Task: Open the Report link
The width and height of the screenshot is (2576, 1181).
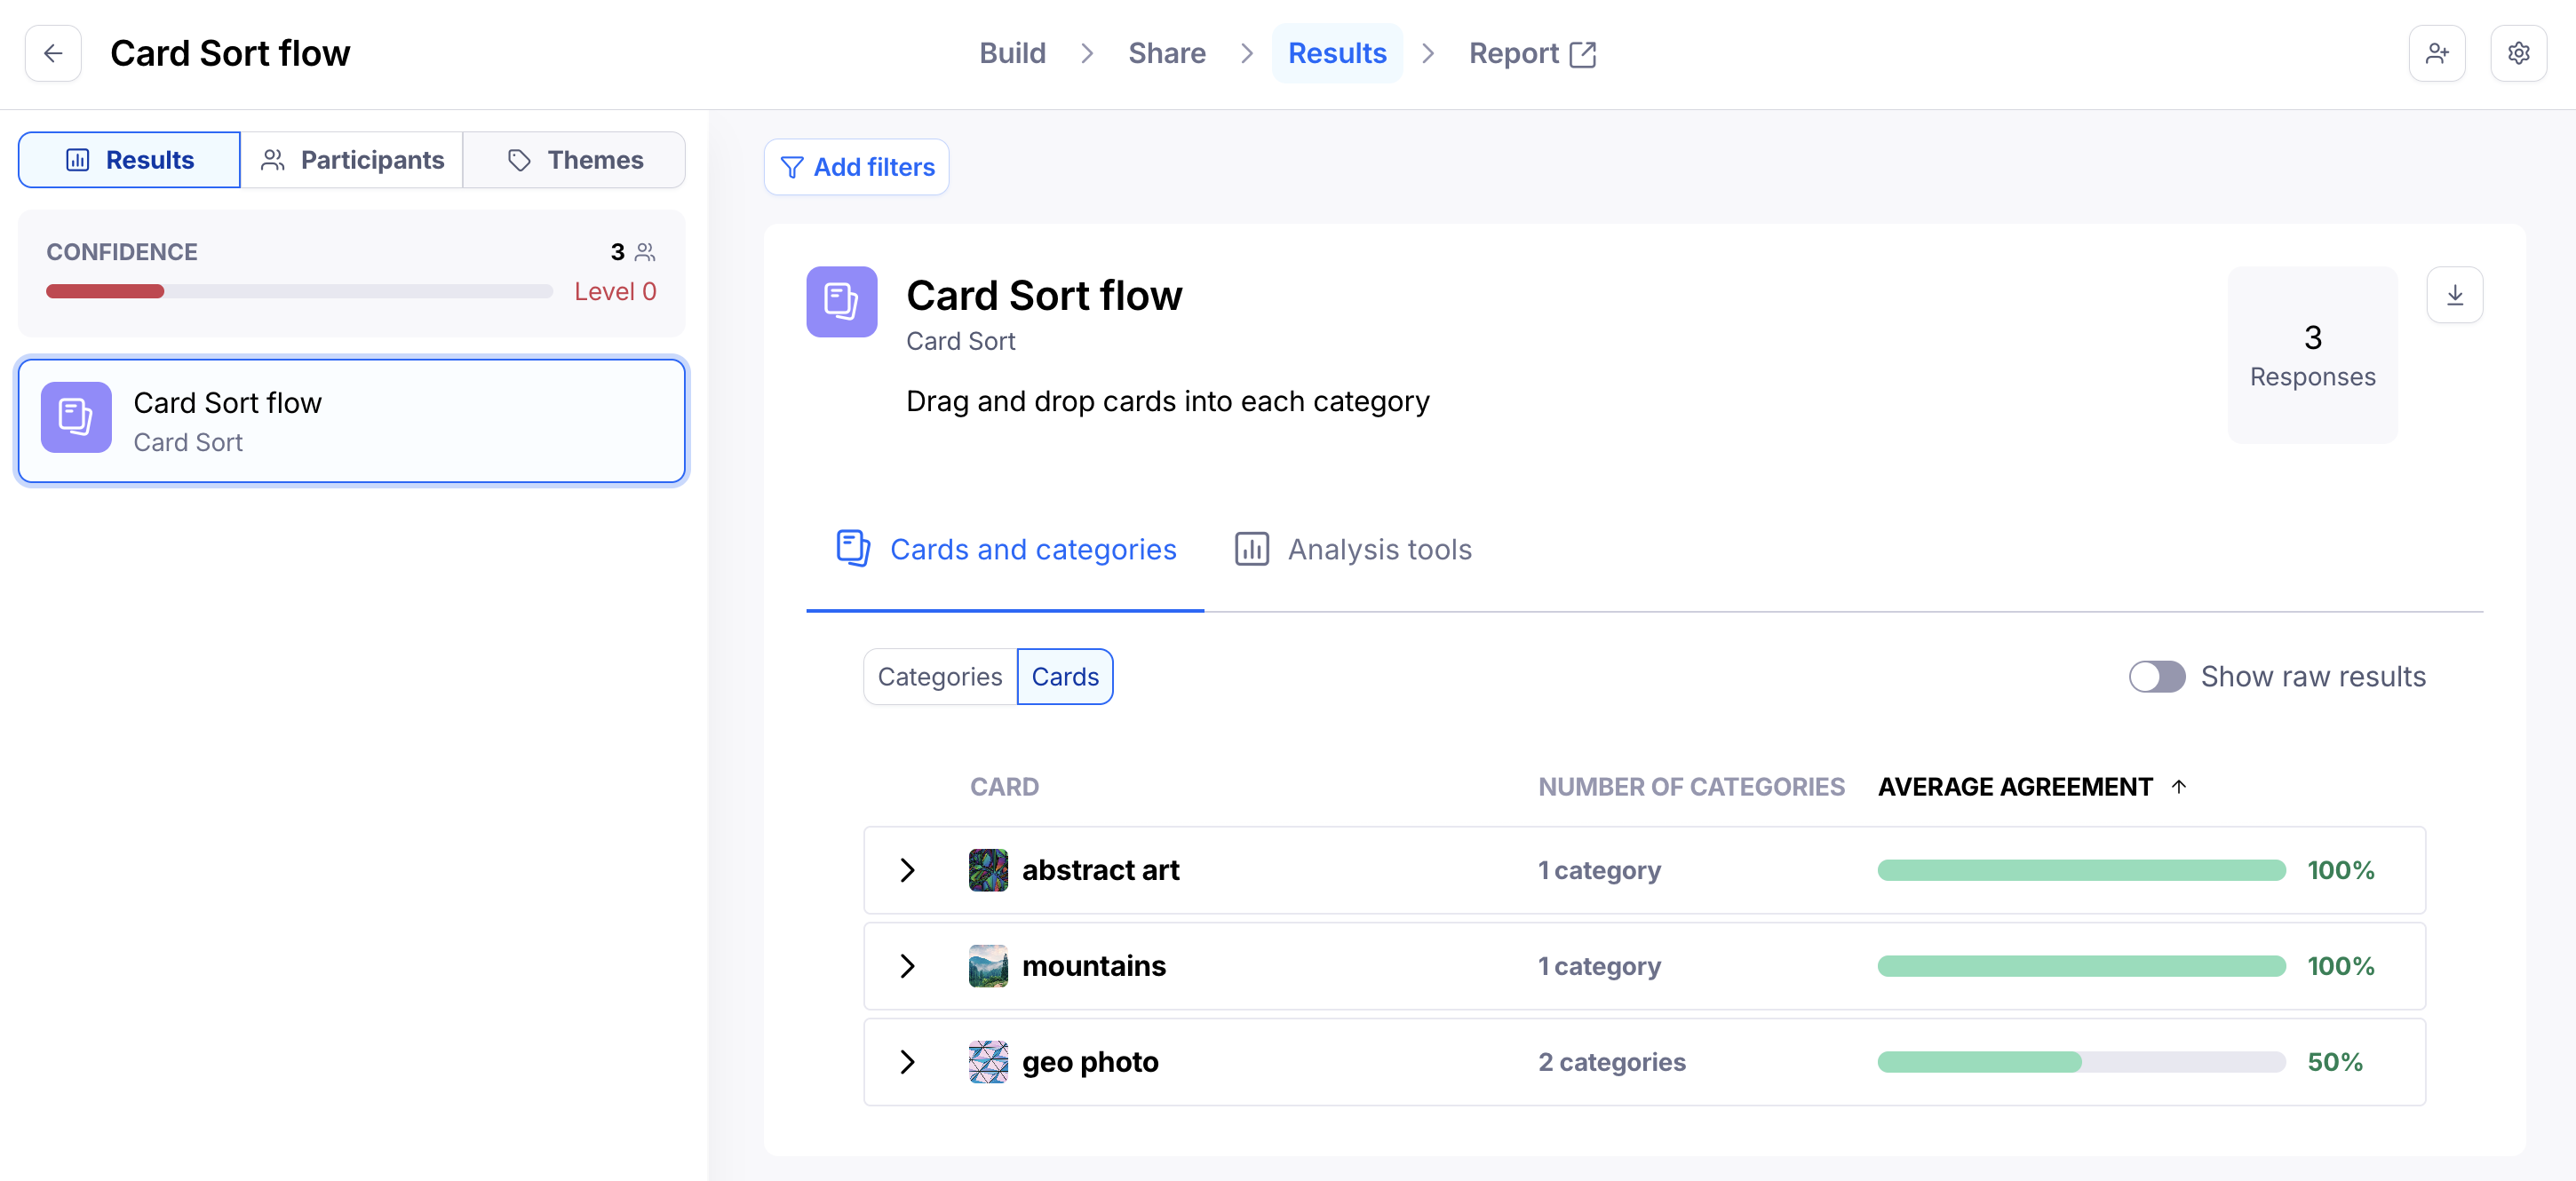Action: point(1531,53)
